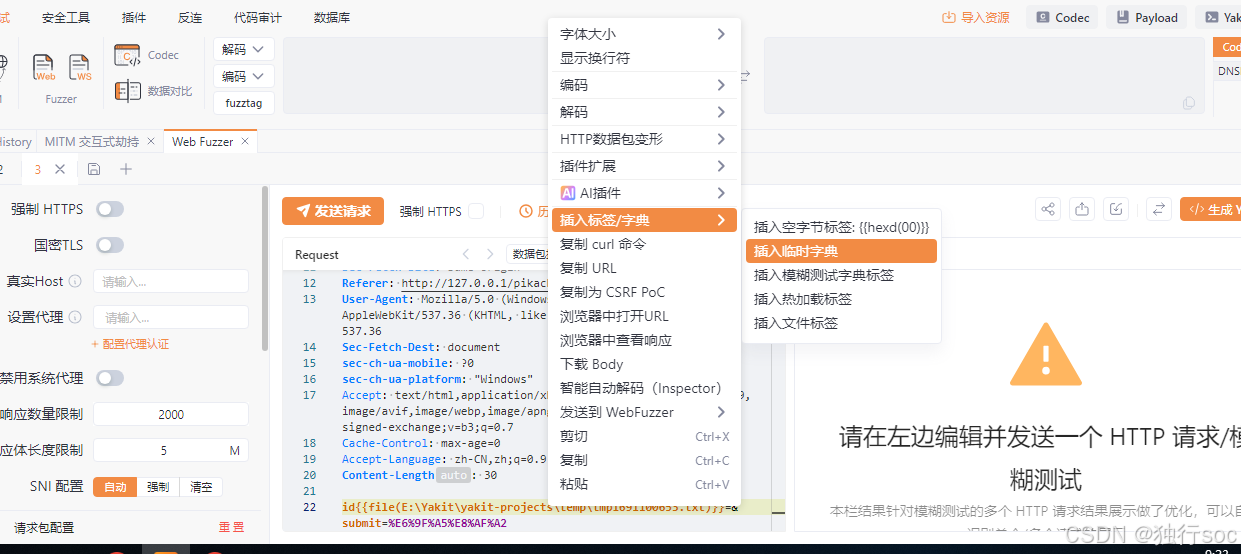Select 插入热加载标签 in submenu
This screenshot has width=1241, height=554.
(841, 299)
